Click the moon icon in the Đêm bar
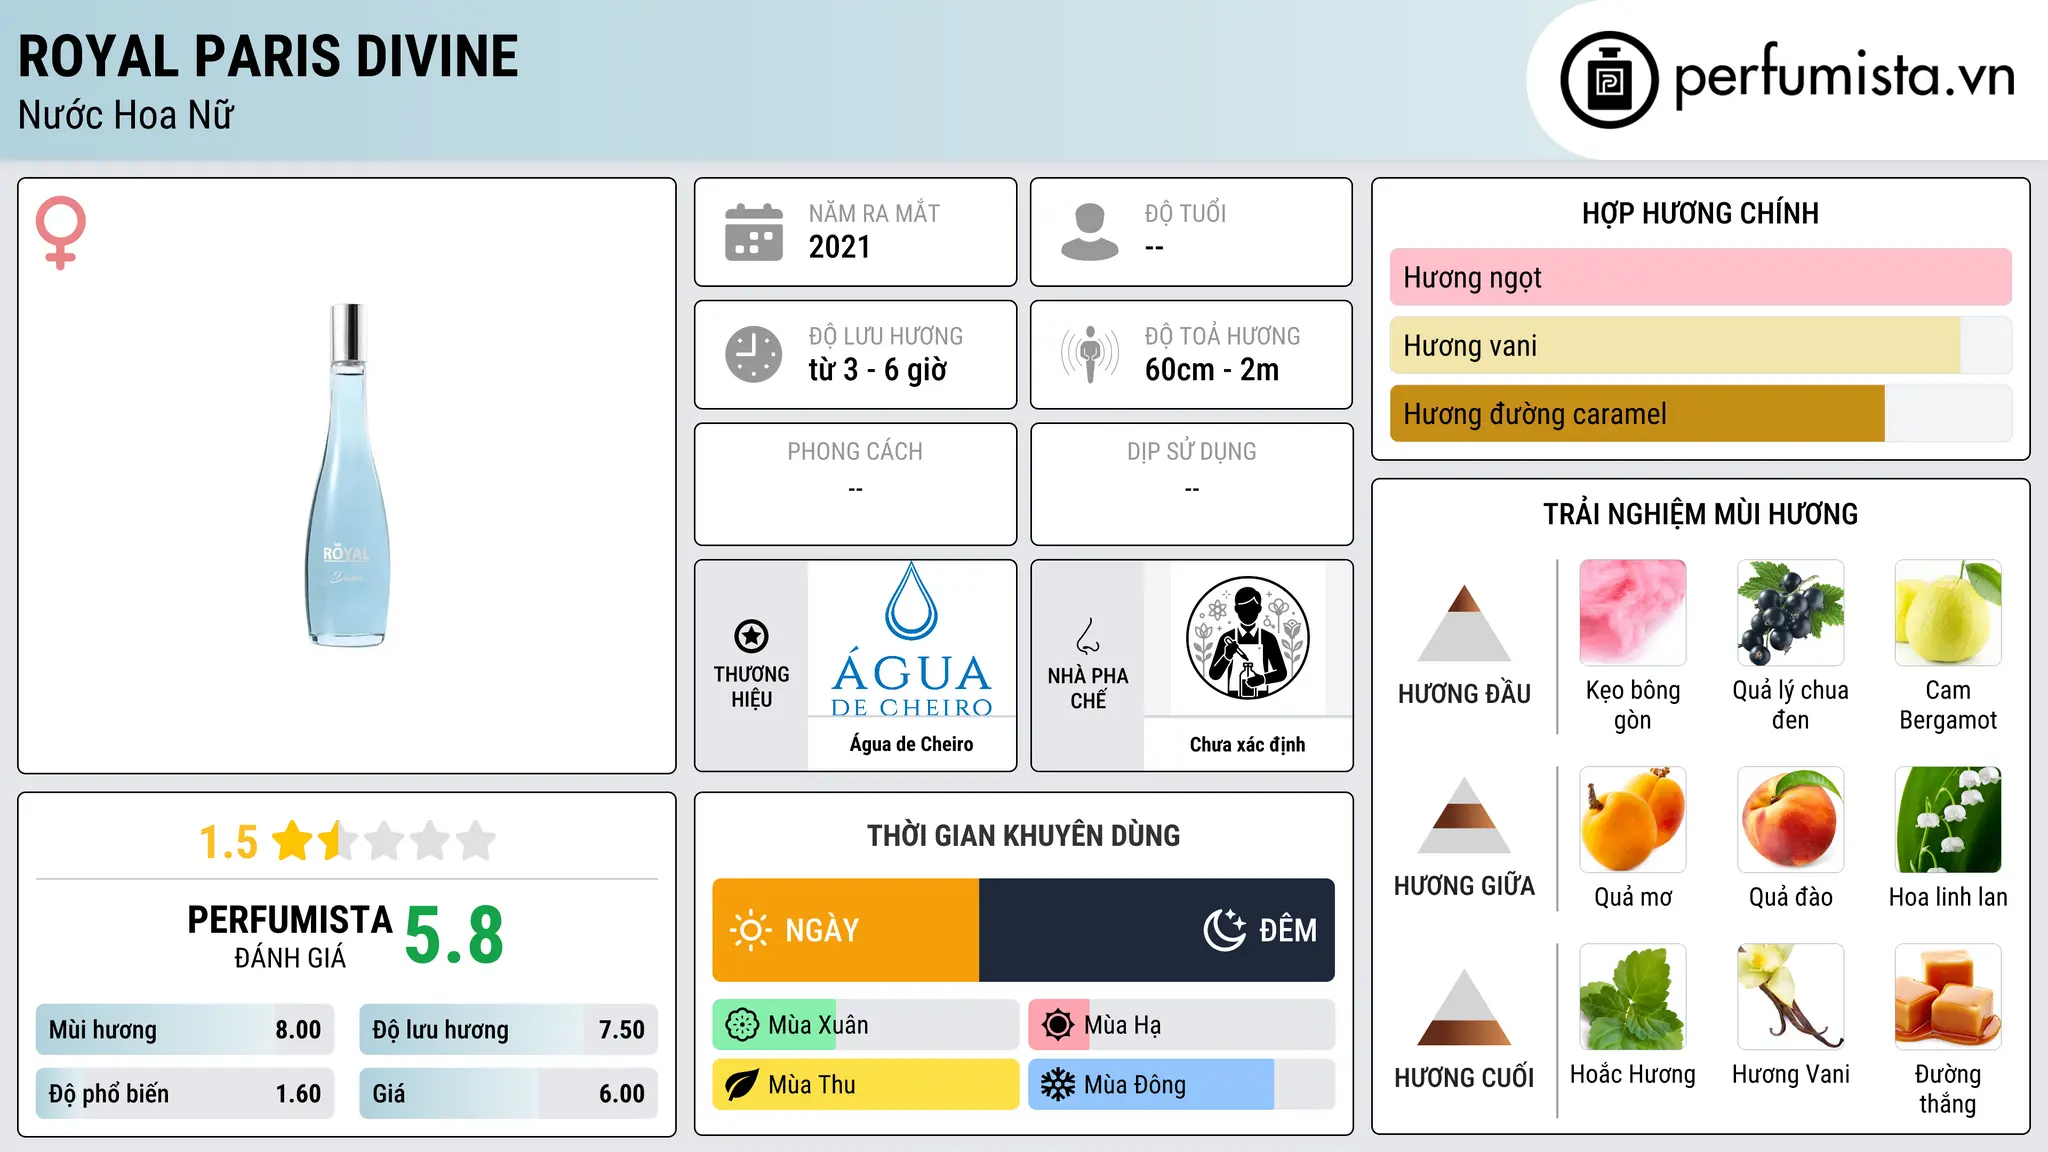 1225,930
